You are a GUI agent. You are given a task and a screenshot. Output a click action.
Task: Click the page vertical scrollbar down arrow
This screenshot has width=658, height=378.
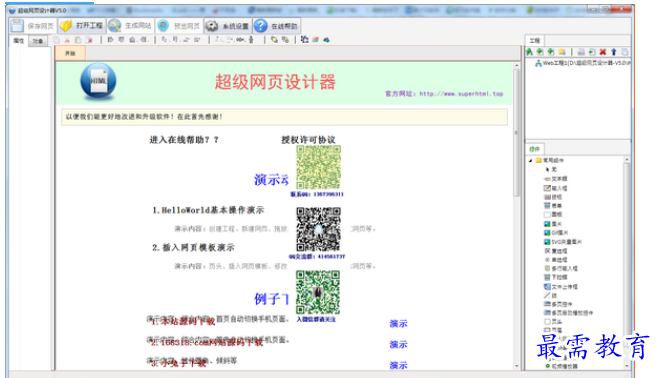pyautogui.click(x=517, y=366)
